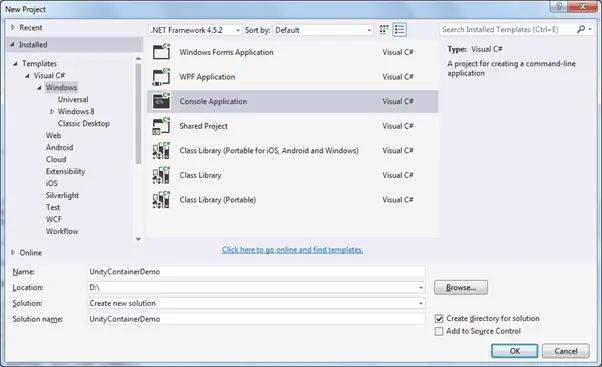Open the Location dropdown arrow
This screenshot has height=367, width=602.
pos(421,288)
